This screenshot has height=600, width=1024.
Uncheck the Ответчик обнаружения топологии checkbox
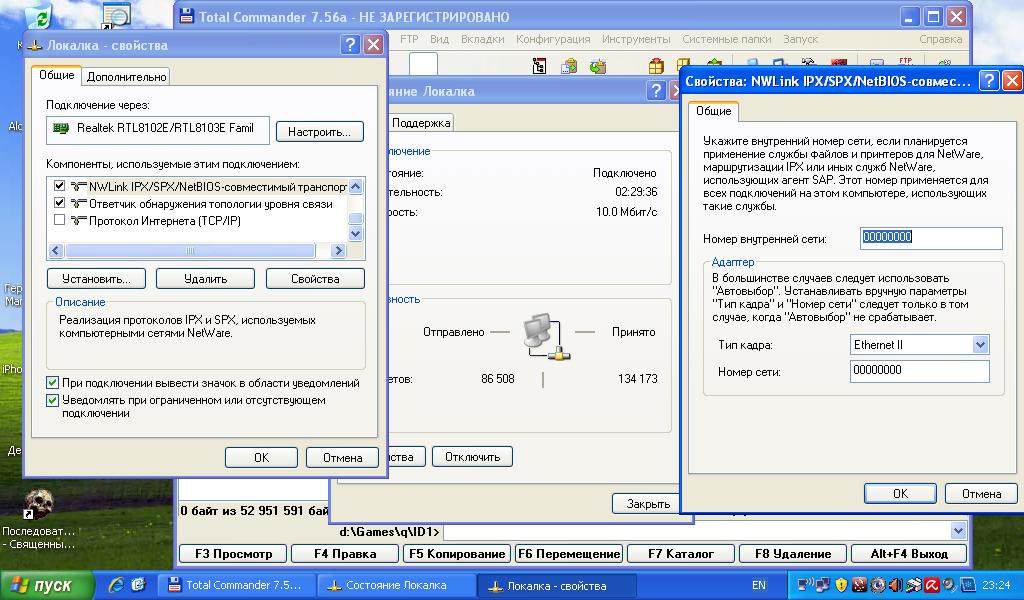pos(59,203)
